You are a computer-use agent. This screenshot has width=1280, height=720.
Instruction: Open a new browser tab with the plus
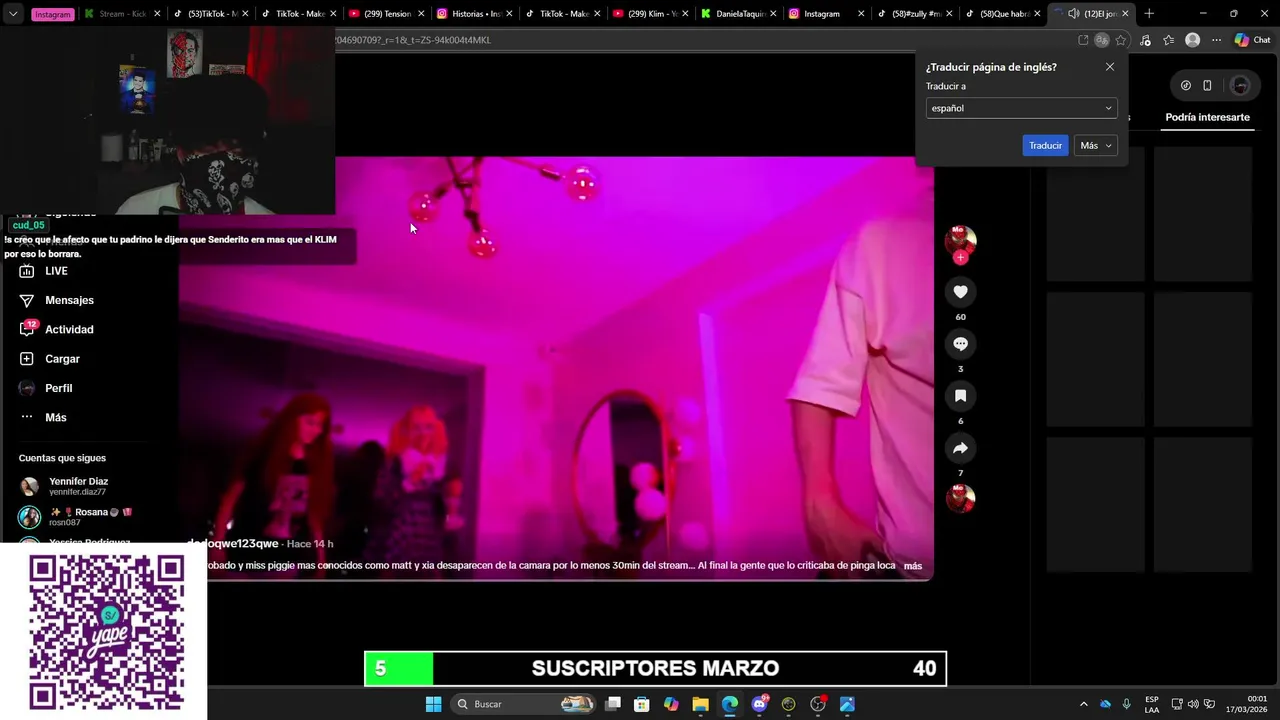pos(1149,14)
